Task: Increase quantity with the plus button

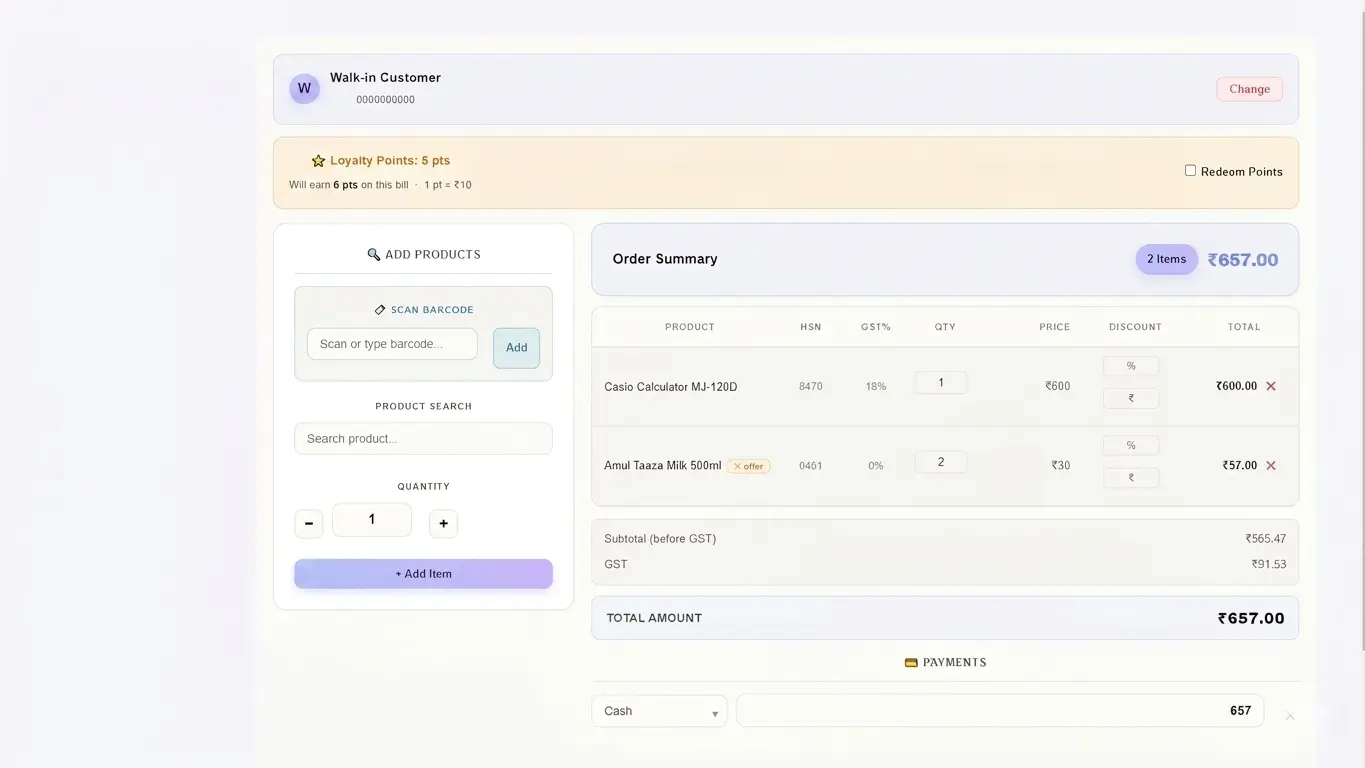Action: pos(443,524)
